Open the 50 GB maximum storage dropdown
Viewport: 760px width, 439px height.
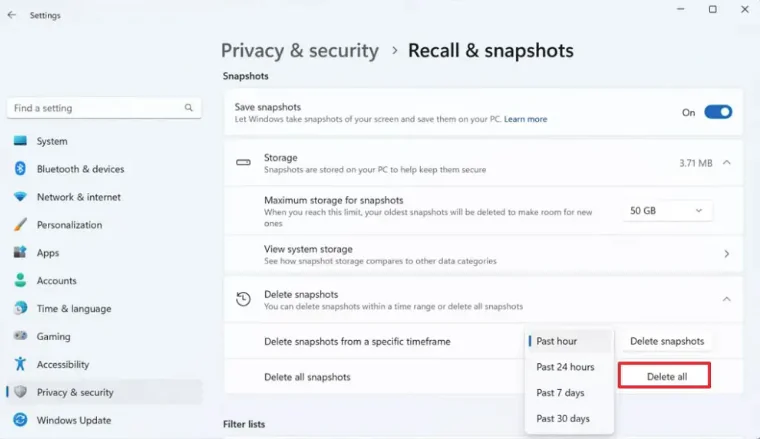[668, 211]
